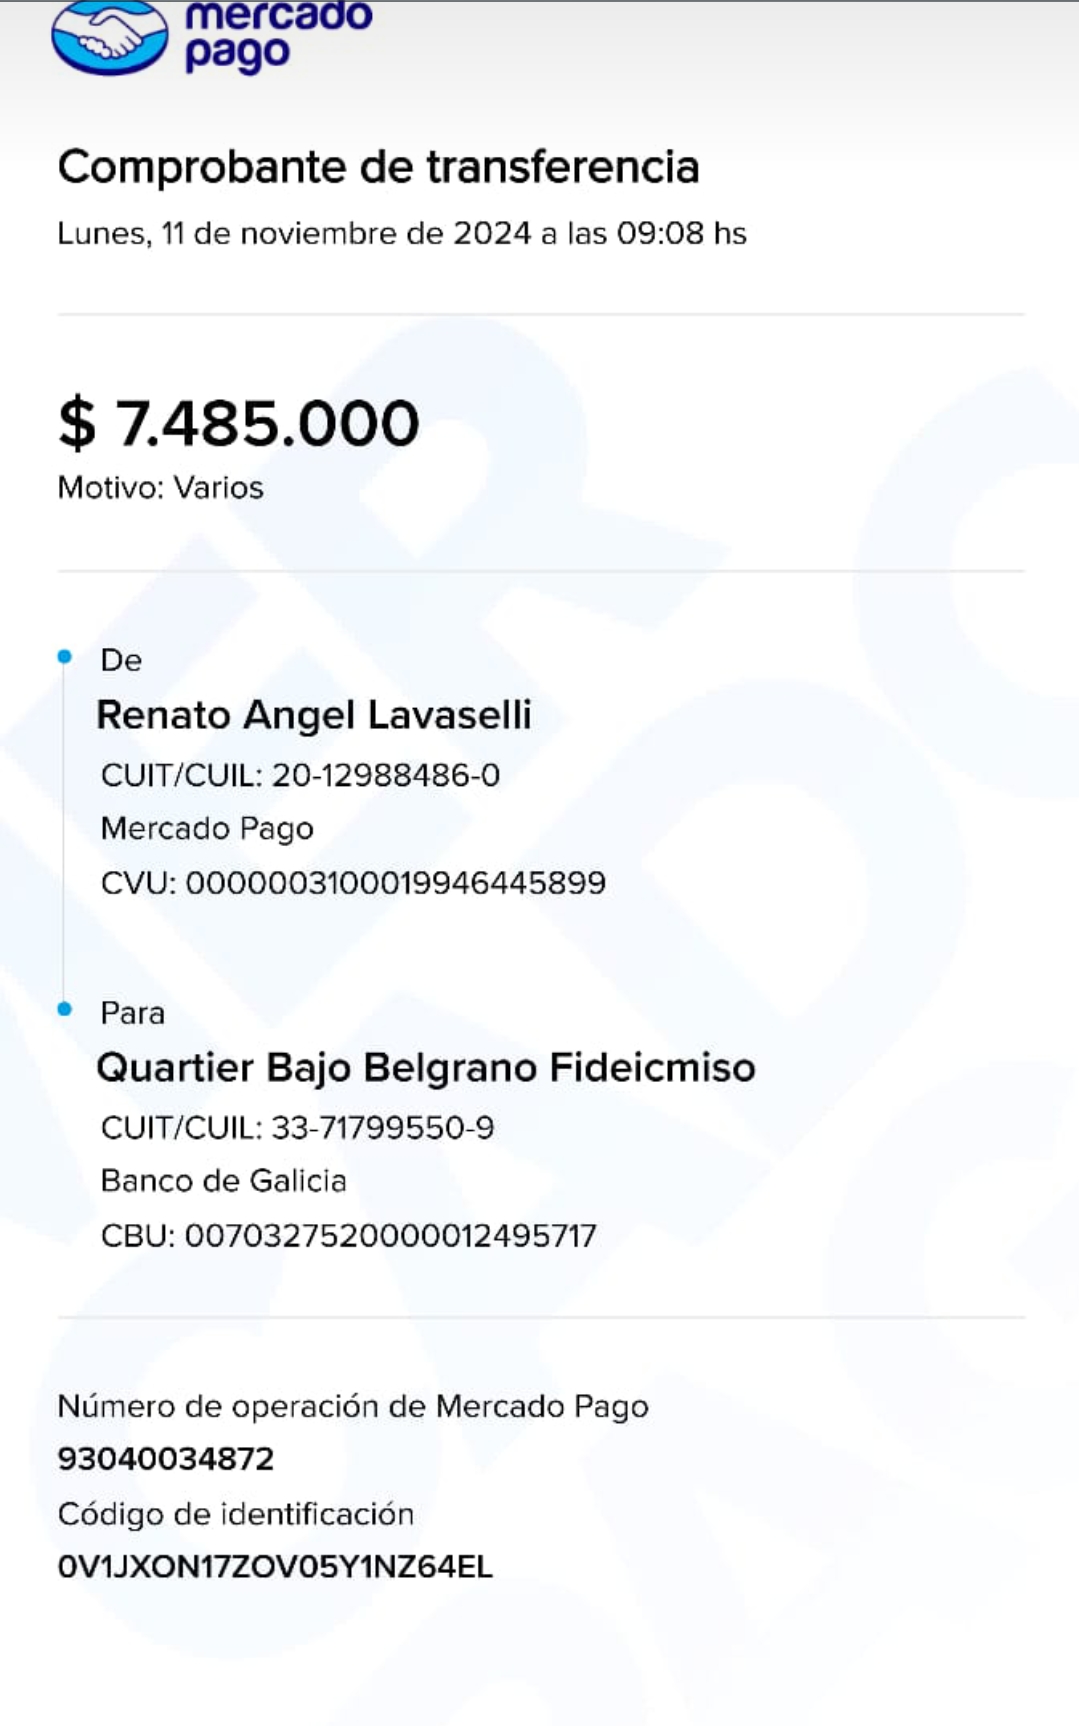Click the Código de identificación label
The height and width of the screenshot is (1726, 1079).
click(236, 1514)
